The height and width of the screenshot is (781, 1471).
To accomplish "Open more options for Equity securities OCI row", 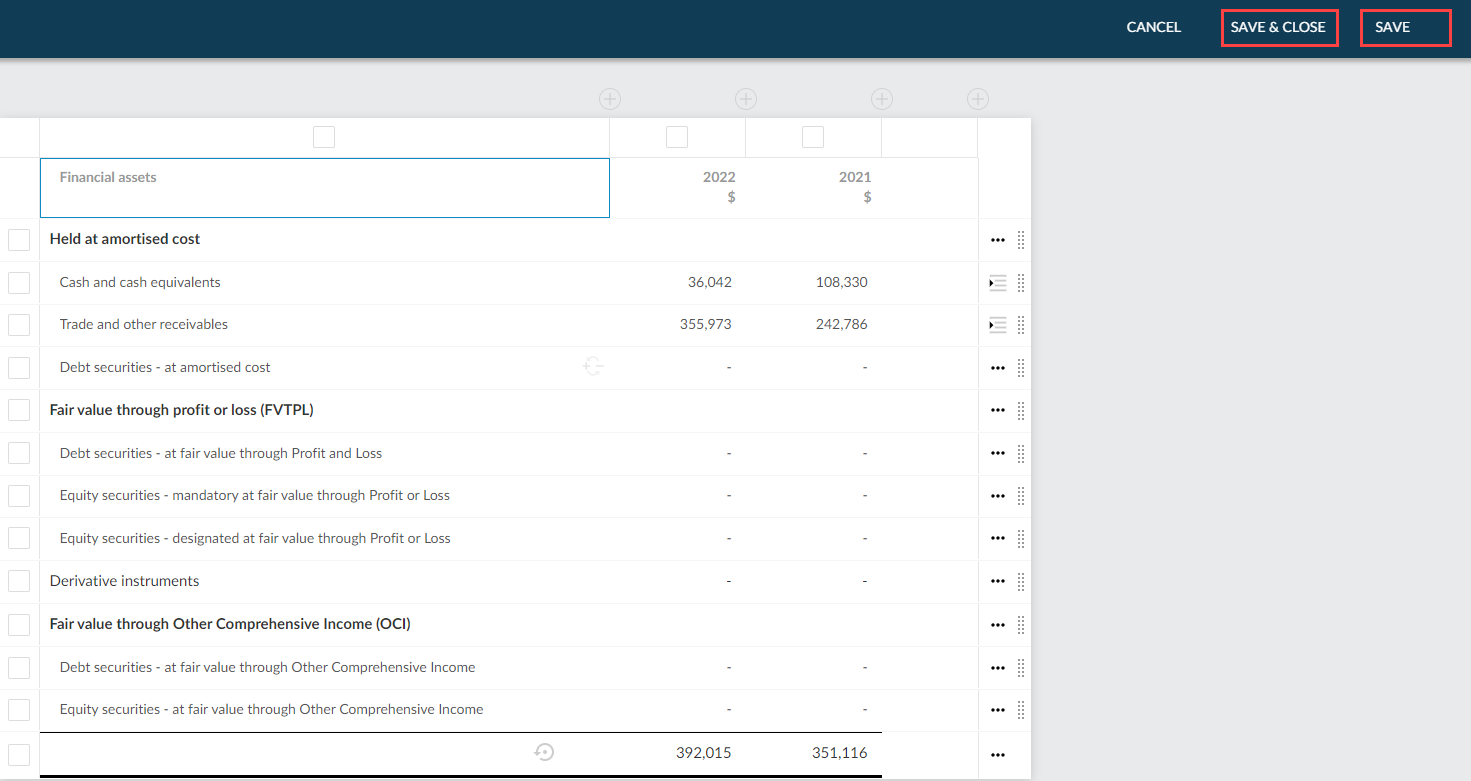I will (x=997, y=710).
